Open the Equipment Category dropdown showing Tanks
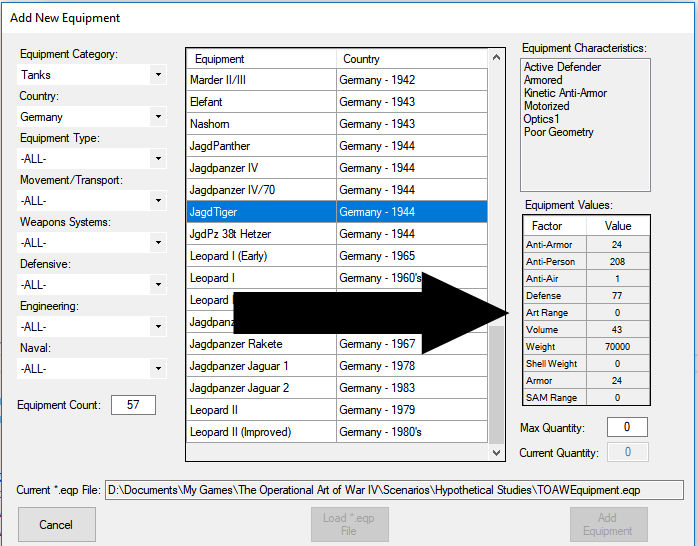698x546 pixels. point(92,75)
